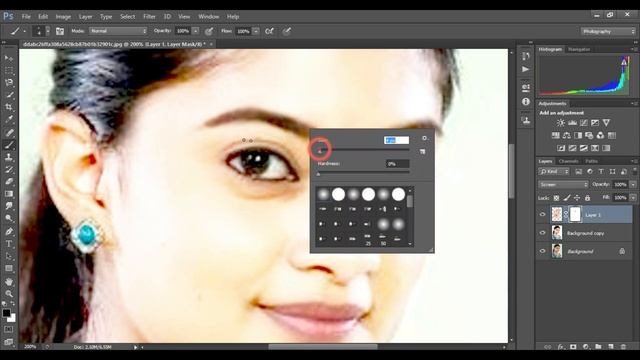Toggle Quick Mask mode
The width and height of the screenshot is (640, 360).
coord(9,329)
